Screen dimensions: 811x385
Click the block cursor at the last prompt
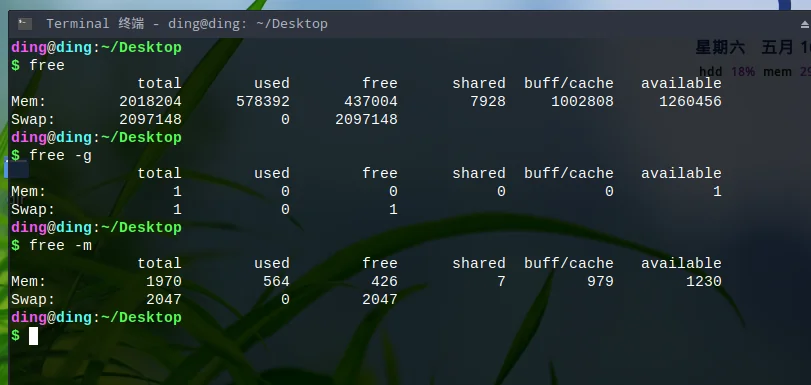click(33, 336)
